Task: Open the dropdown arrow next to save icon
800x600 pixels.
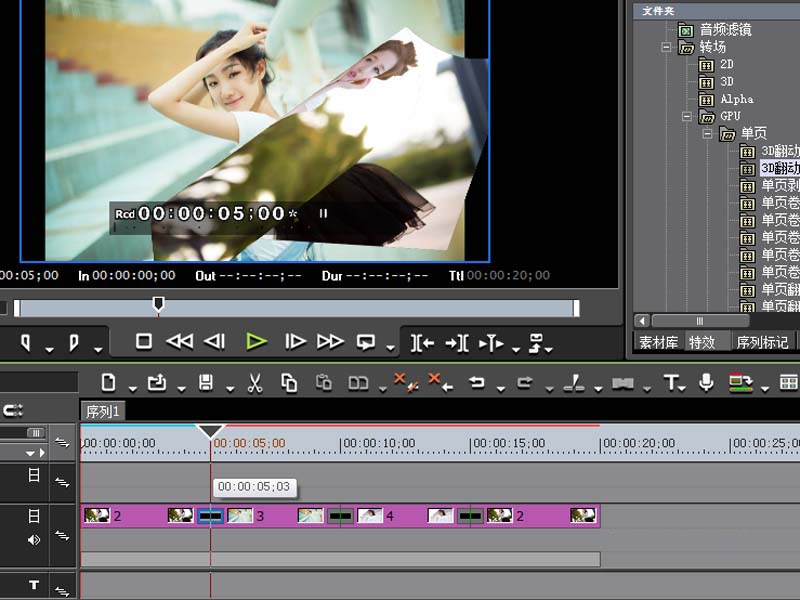Action: click(x=230, y=389)
